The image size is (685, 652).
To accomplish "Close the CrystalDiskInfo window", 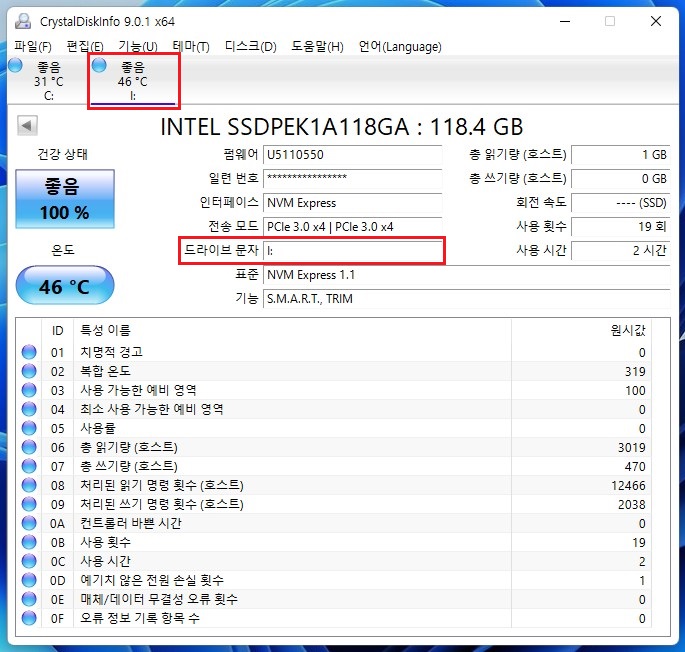I will [x=656, y=21].
